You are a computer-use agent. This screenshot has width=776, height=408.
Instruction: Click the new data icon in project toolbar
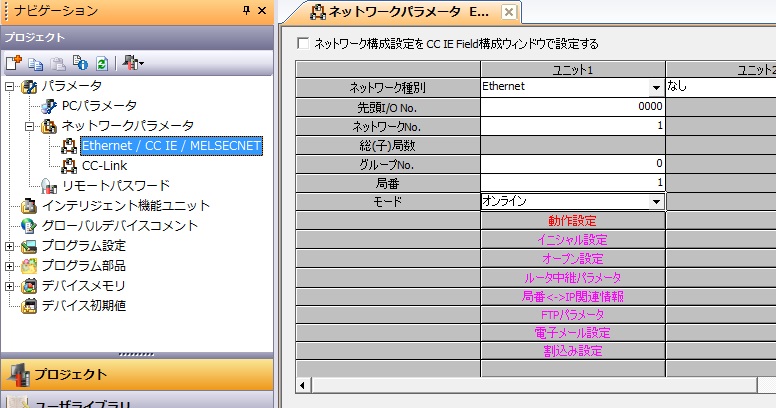point(14,63)
